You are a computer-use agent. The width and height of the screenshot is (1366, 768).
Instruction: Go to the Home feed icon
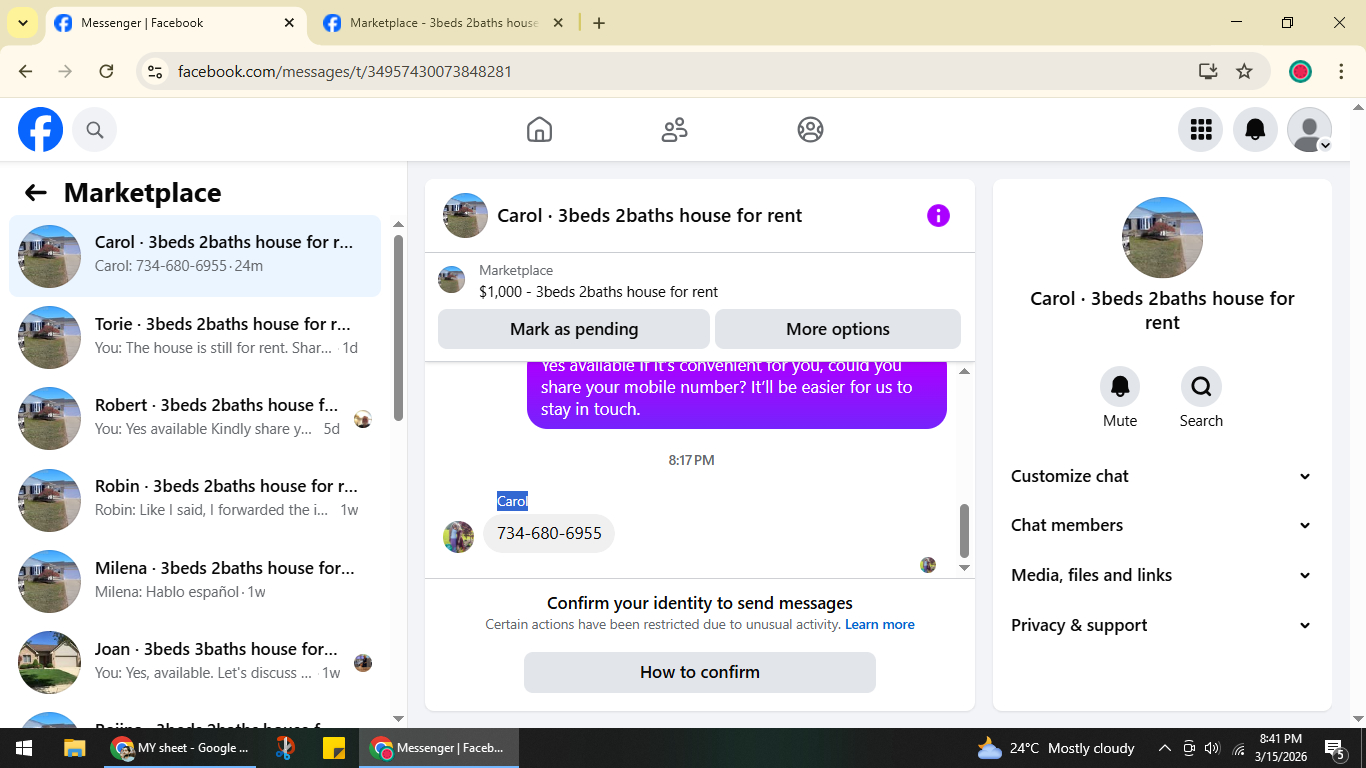[539, 130]
